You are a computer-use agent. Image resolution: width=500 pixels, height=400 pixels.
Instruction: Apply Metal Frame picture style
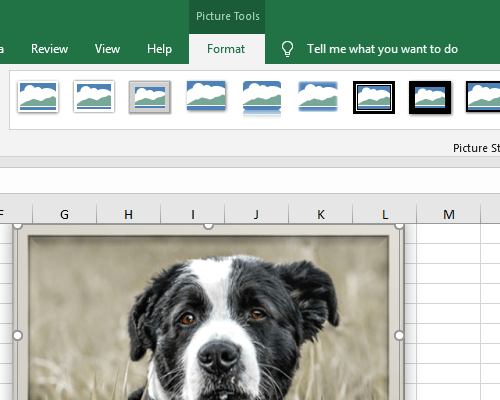(150, 97)
